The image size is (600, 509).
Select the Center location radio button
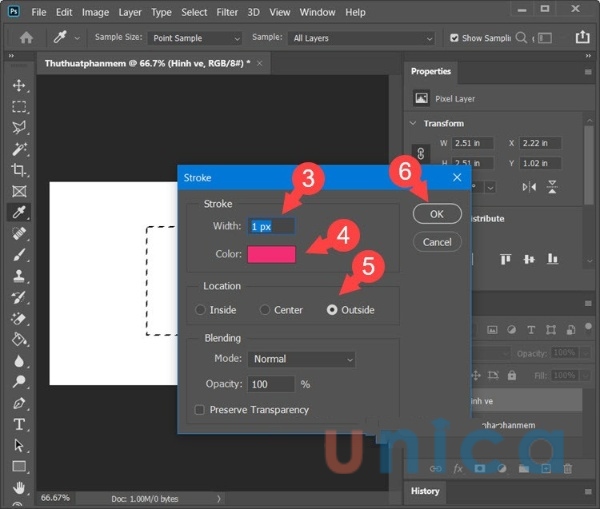coord(266,310)
